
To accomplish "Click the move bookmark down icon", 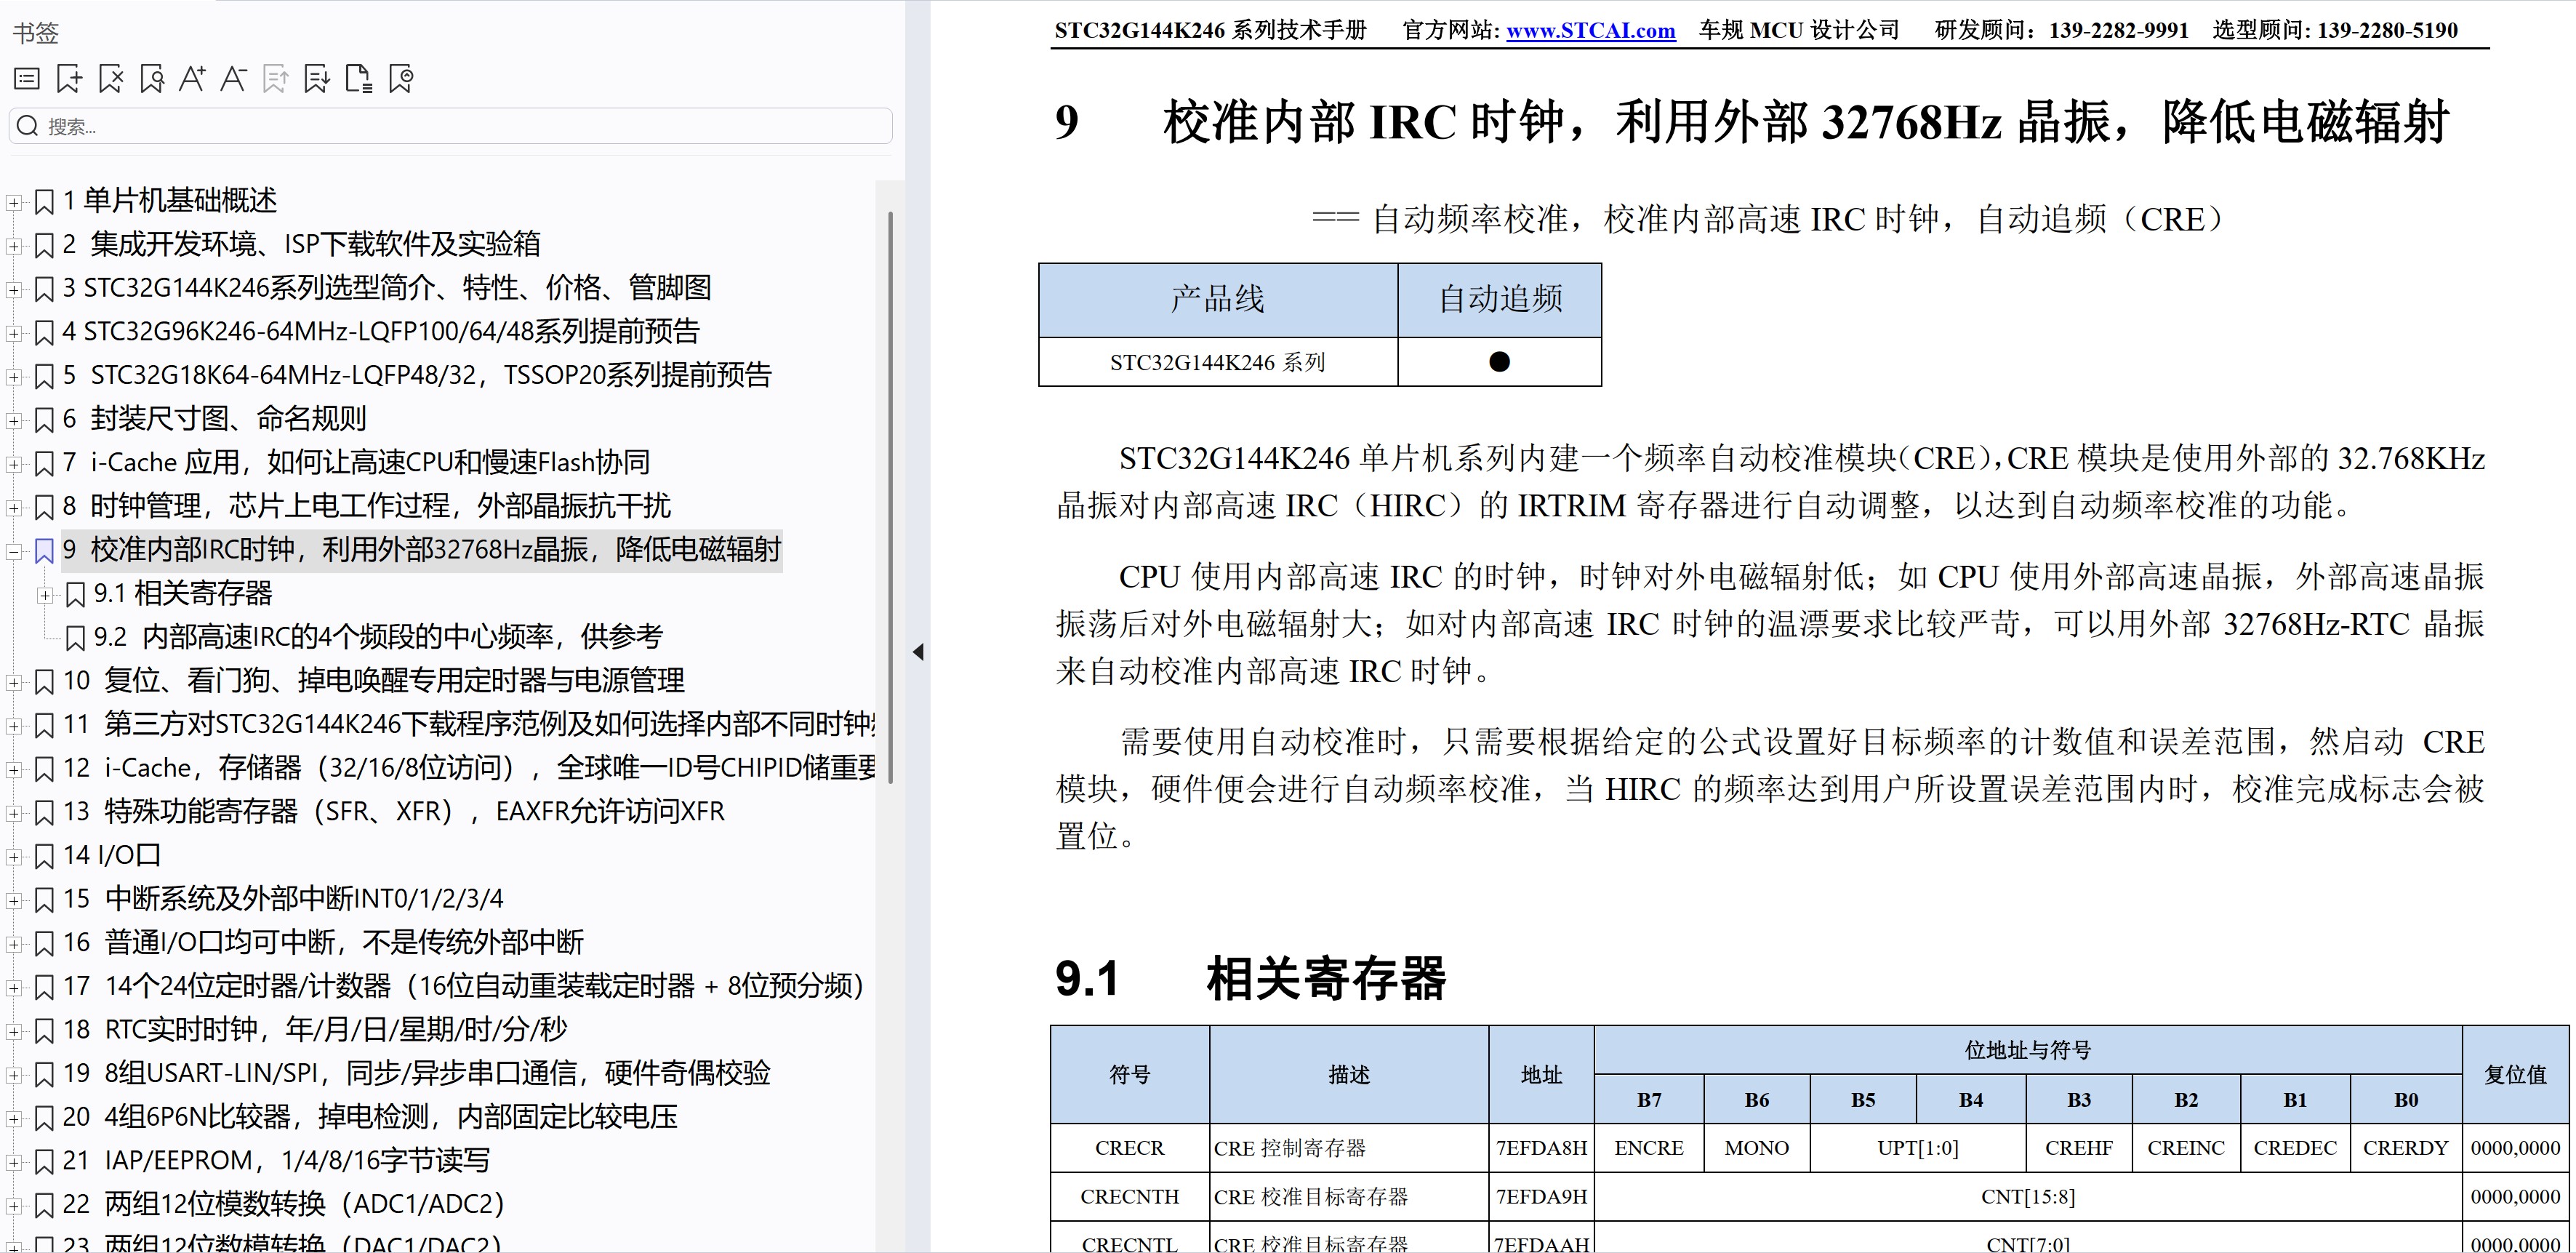I will [317, 78].
